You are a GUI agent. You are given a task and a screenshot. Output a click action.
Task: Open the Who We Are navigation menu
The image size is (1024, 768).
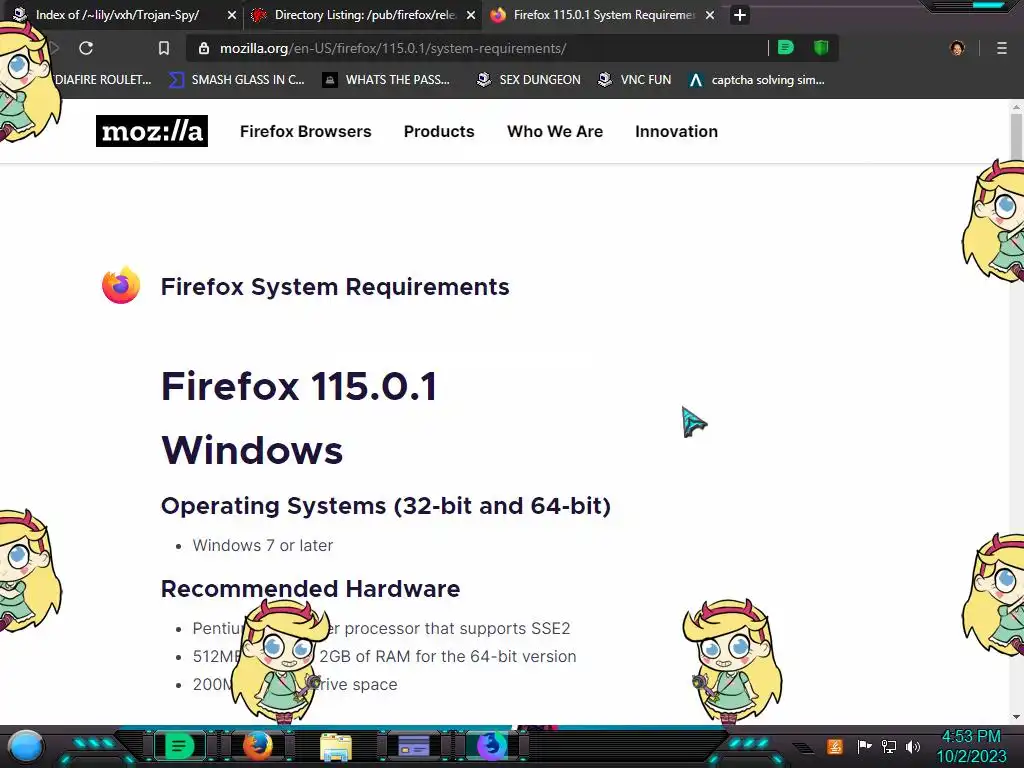coord(555,131)
